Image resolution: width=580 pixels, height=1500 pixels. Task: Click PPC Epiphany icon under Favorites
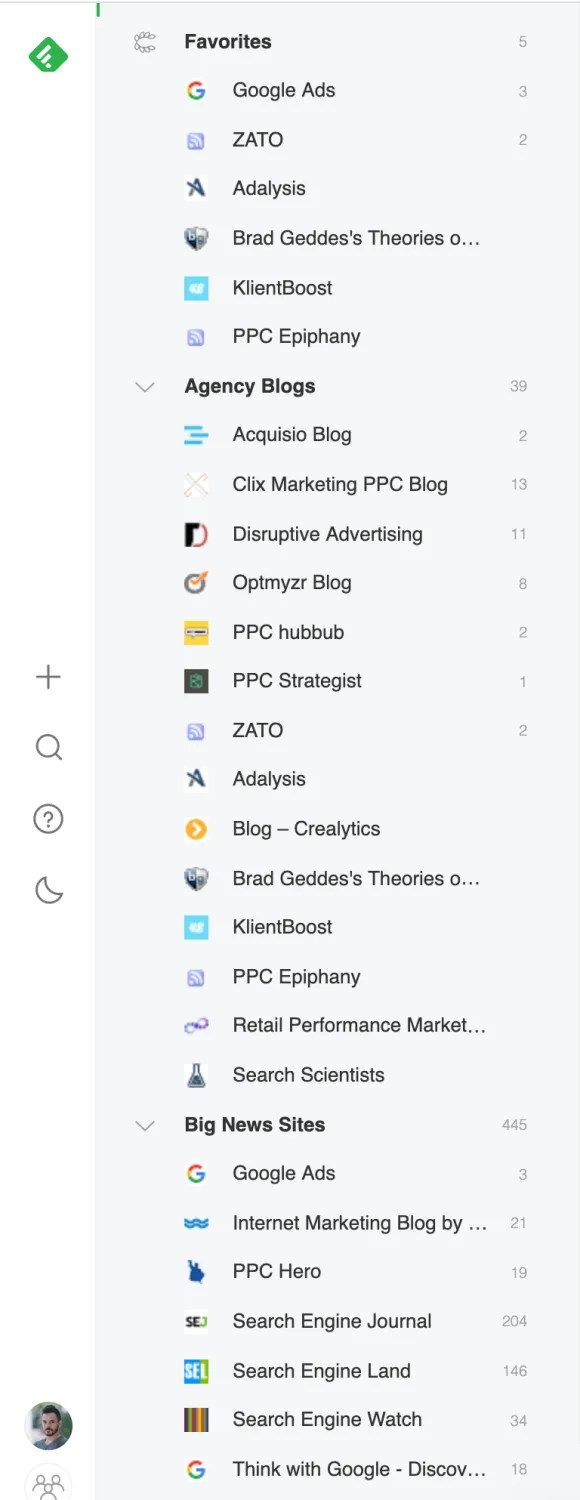(196, 337)
